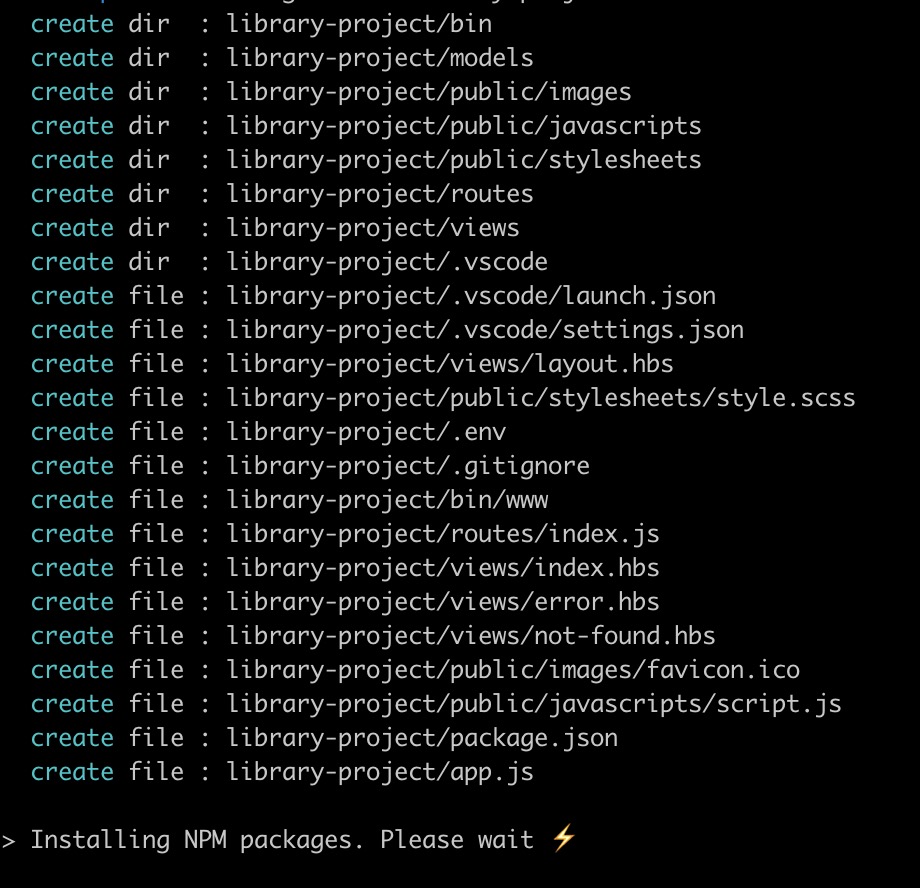
Task: Click the views/error.hbs file path
Action: [443, 602]
